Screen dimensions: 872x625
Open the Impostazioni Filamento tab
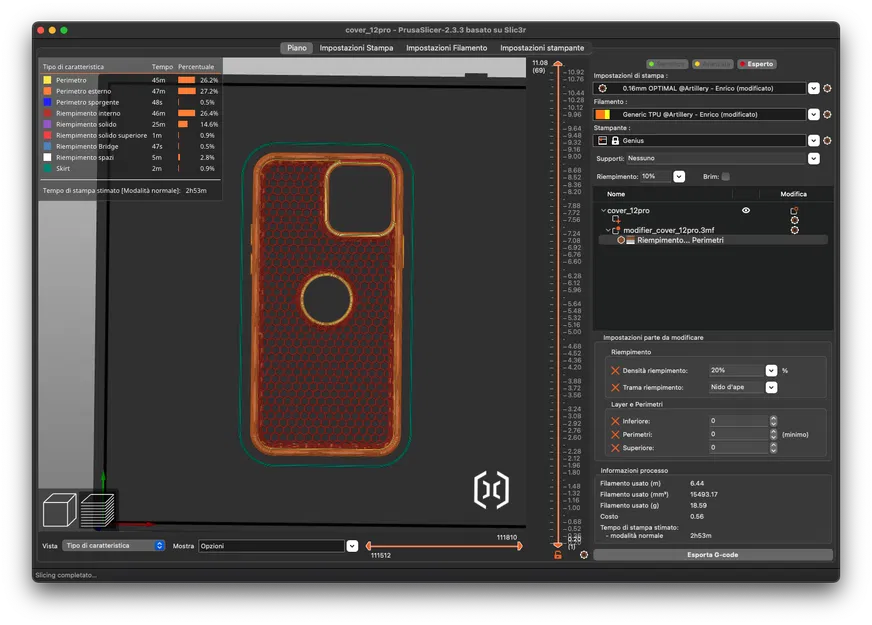[447, 48]
